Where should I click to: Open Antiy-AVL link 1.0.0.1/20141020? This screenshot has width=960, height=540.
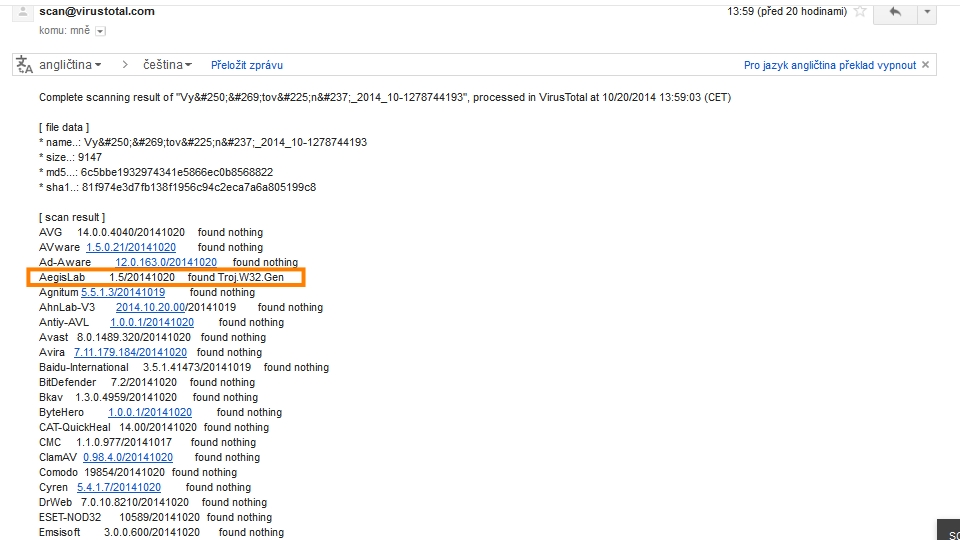152,322
